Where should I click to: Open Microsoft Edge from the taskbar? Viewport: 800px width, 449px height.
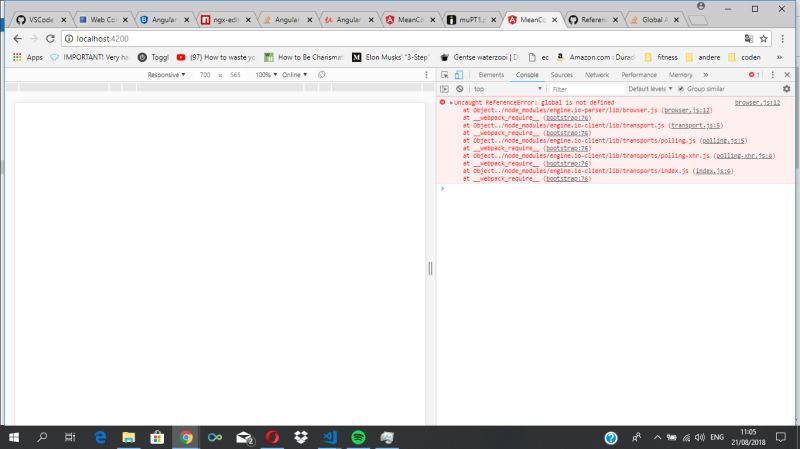100,437
